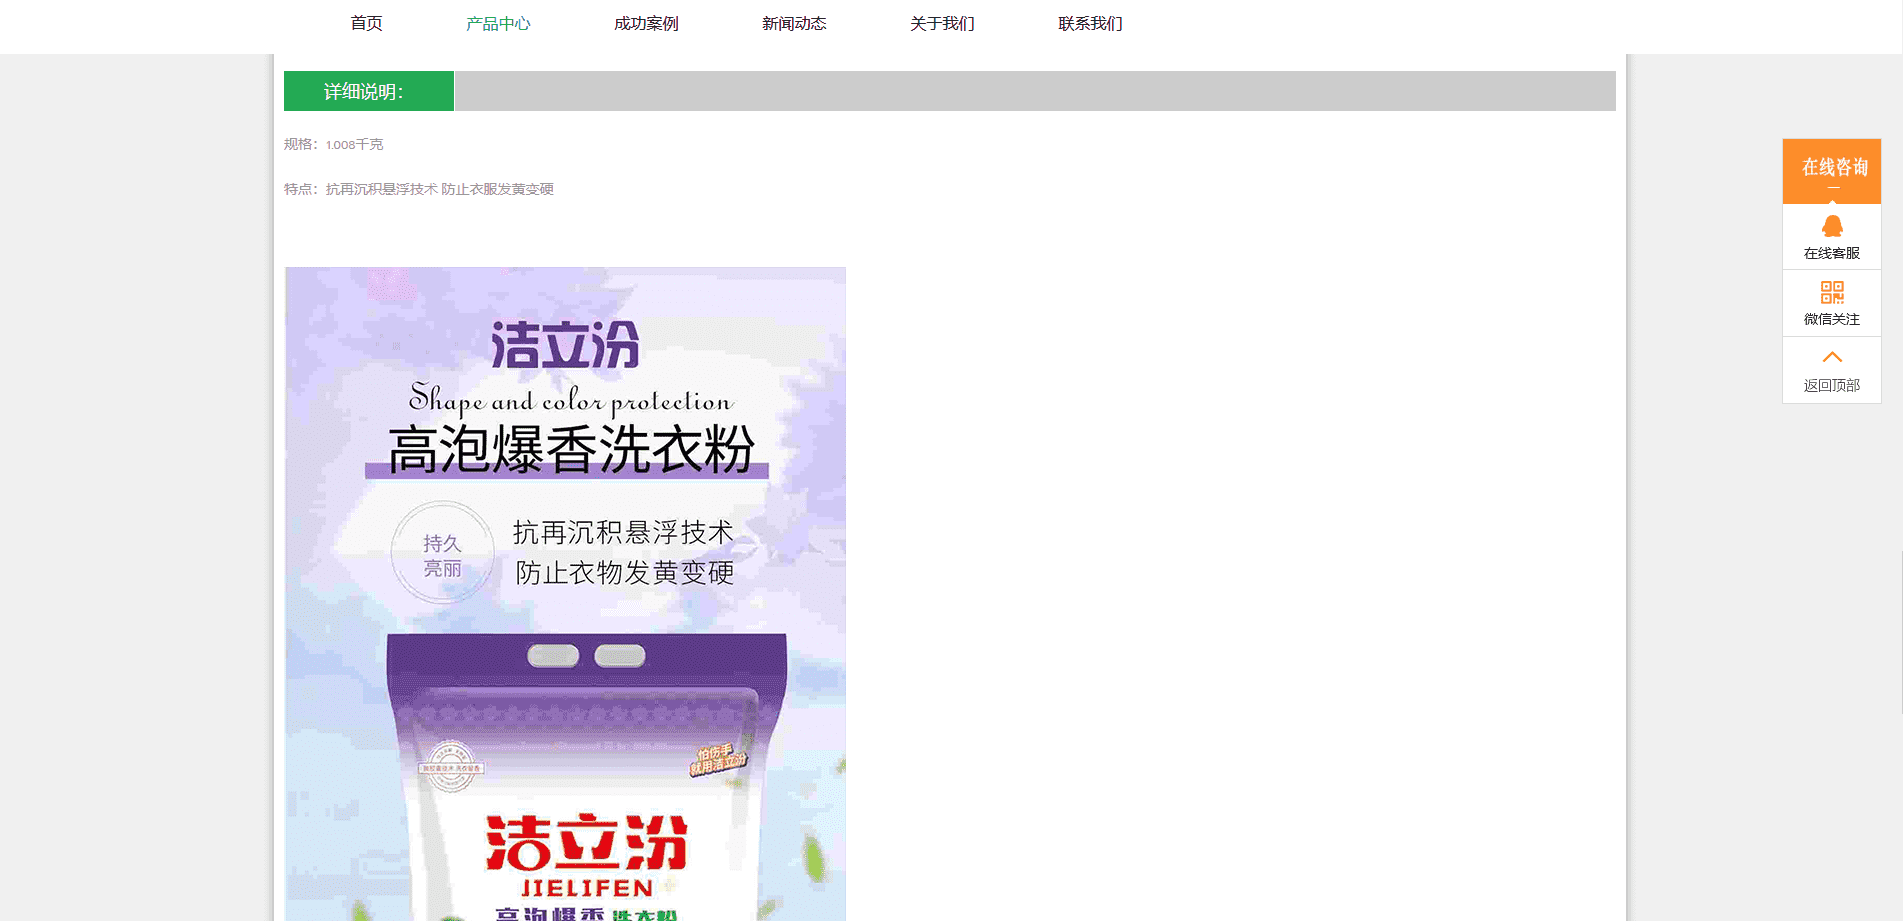This screenshot has height=921, width=1903.
Task: Open the 联系我们 contact page
Action: pos(1090,23)
